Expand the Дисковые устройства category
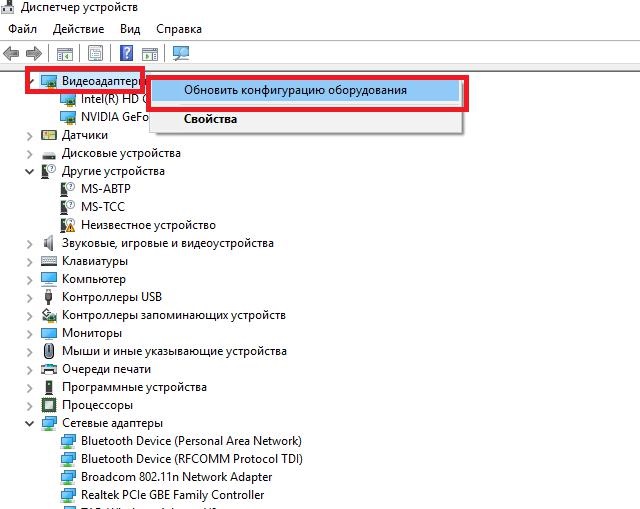 pos(29,154)
